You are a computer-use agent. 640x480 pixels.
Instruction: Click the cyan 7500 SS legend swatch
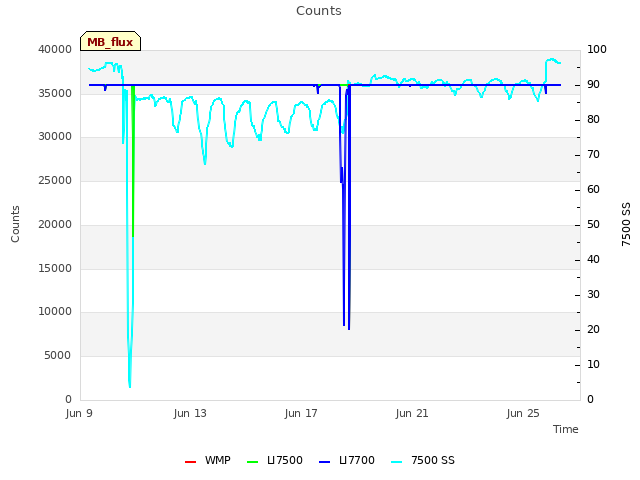coord(396,462)
